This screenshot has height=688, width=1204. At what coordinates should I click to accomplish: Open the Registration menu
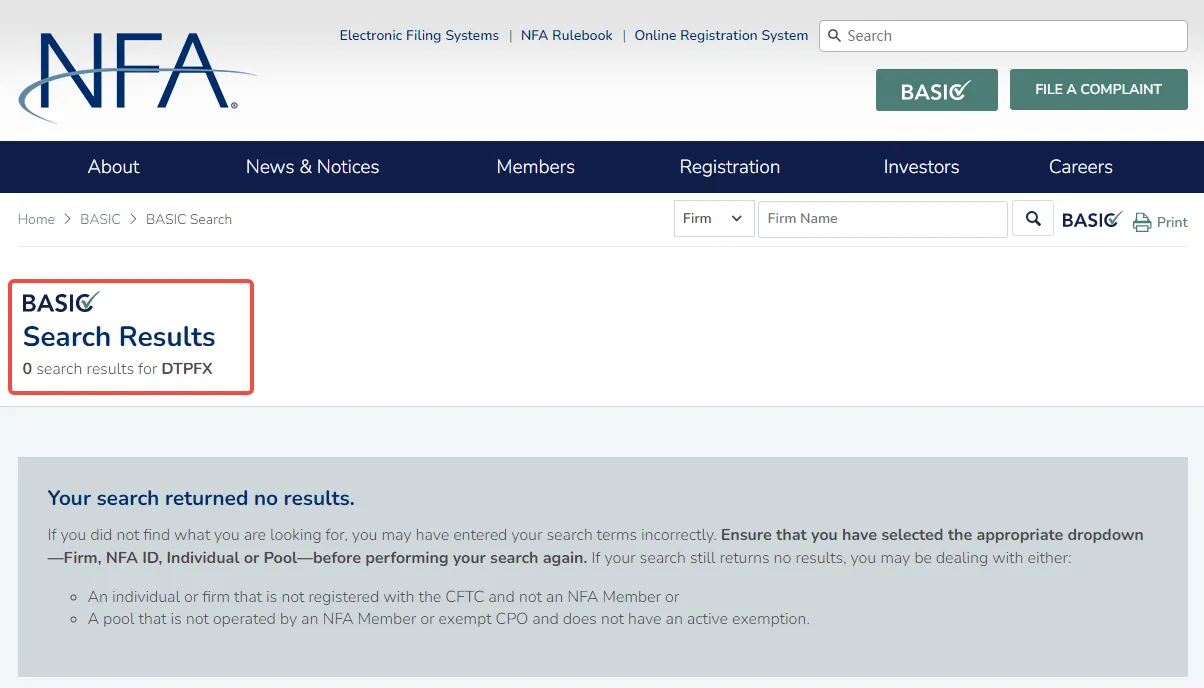click(x=730, y=167)
